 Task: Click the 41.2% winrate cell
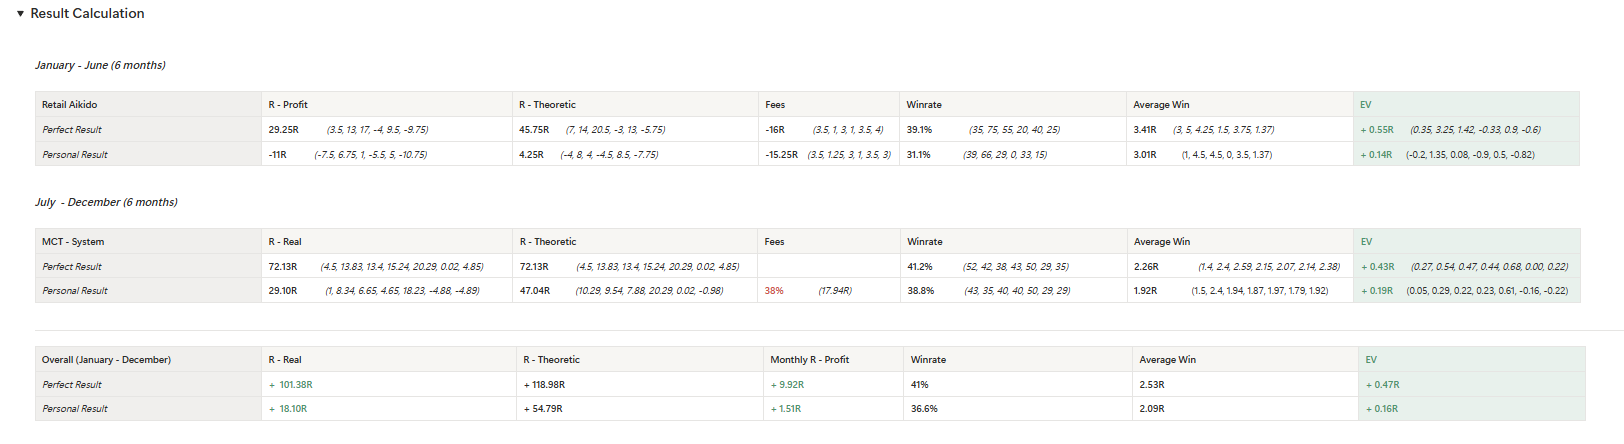pyautogui.click(x=1014, y=266)
